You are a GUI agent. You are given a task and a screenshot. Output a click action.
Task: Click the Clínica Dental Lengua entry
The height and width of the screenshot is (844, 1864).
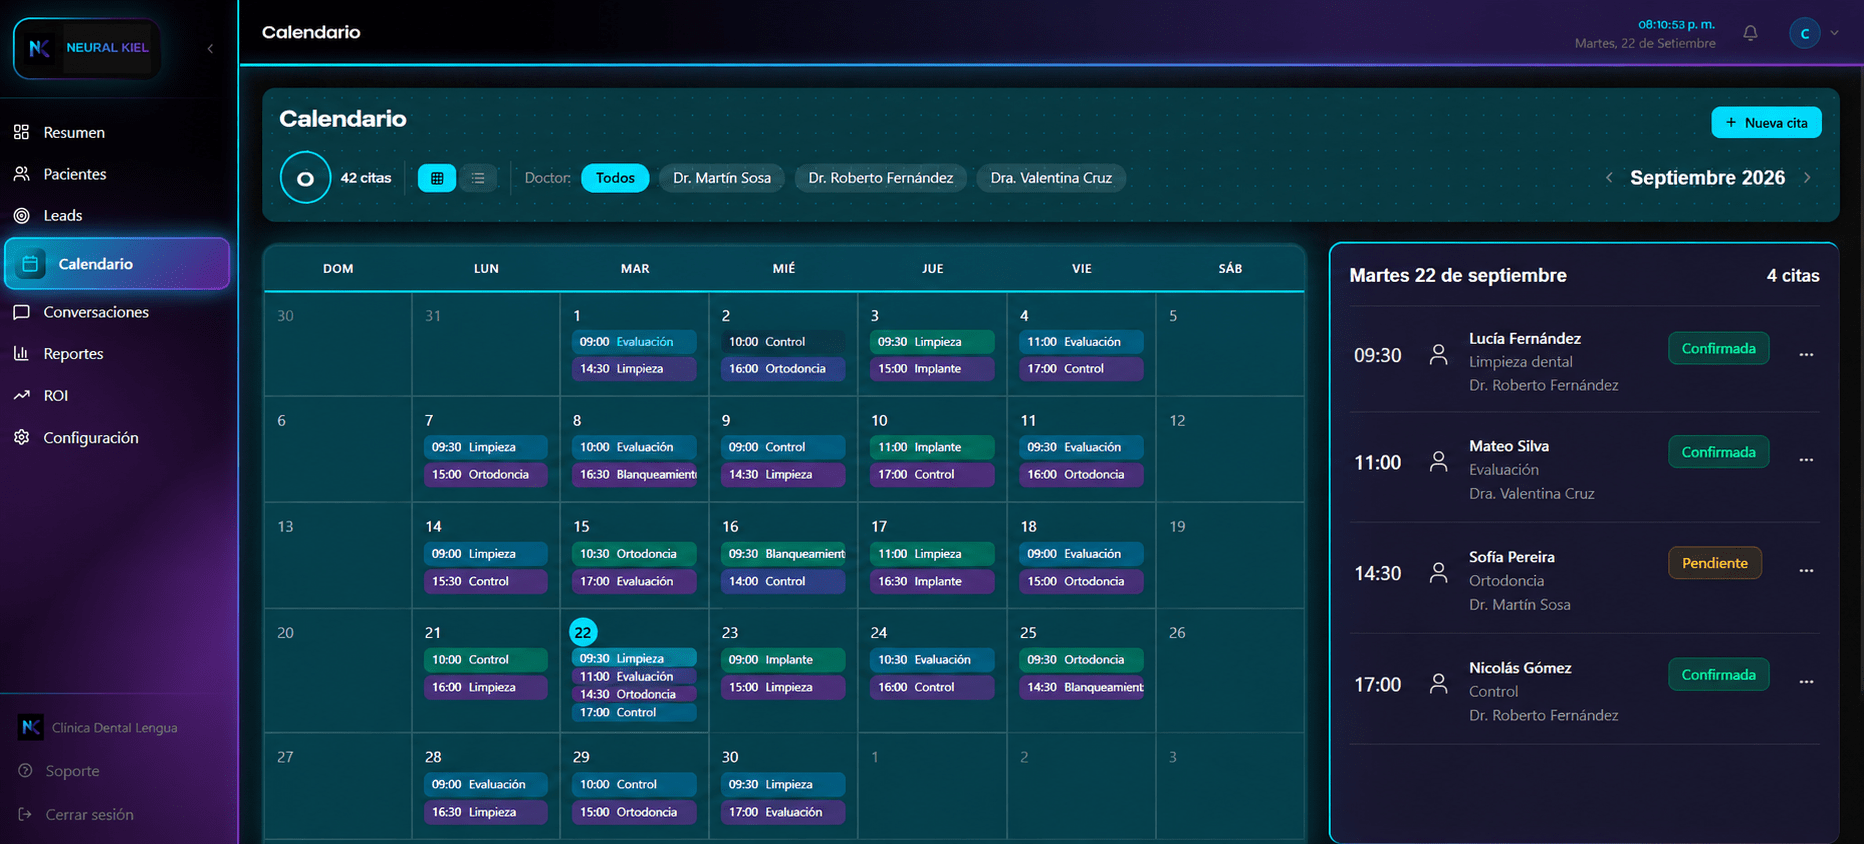pyautogui.click(x=98, y=727)
